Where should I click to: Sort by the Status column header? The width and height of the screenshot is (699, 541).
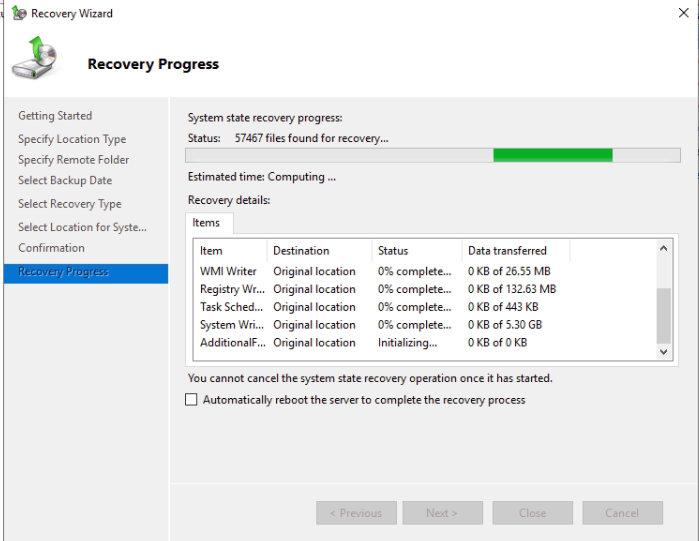pyautogui.click(x=393, y=251)
